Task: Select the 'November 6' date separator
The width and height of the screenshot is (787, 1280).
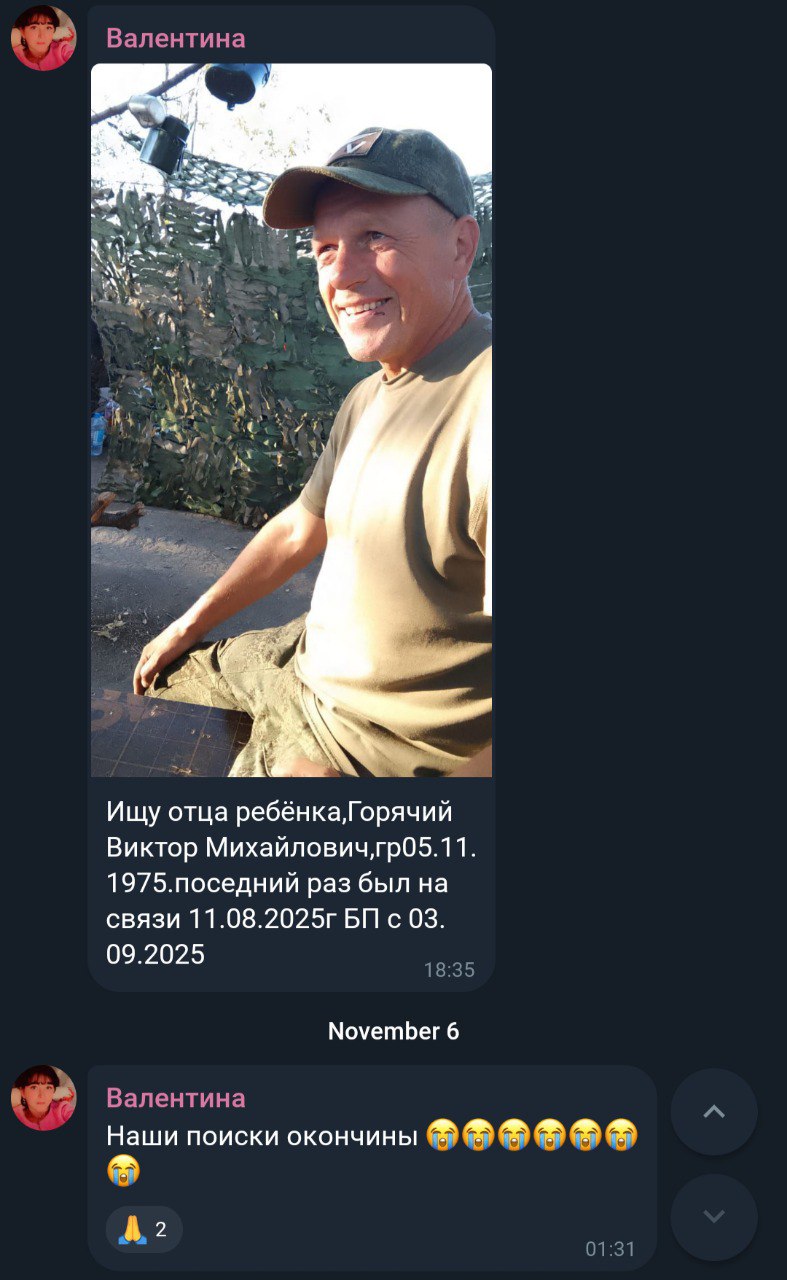Action: click(x=393, y=1031)
